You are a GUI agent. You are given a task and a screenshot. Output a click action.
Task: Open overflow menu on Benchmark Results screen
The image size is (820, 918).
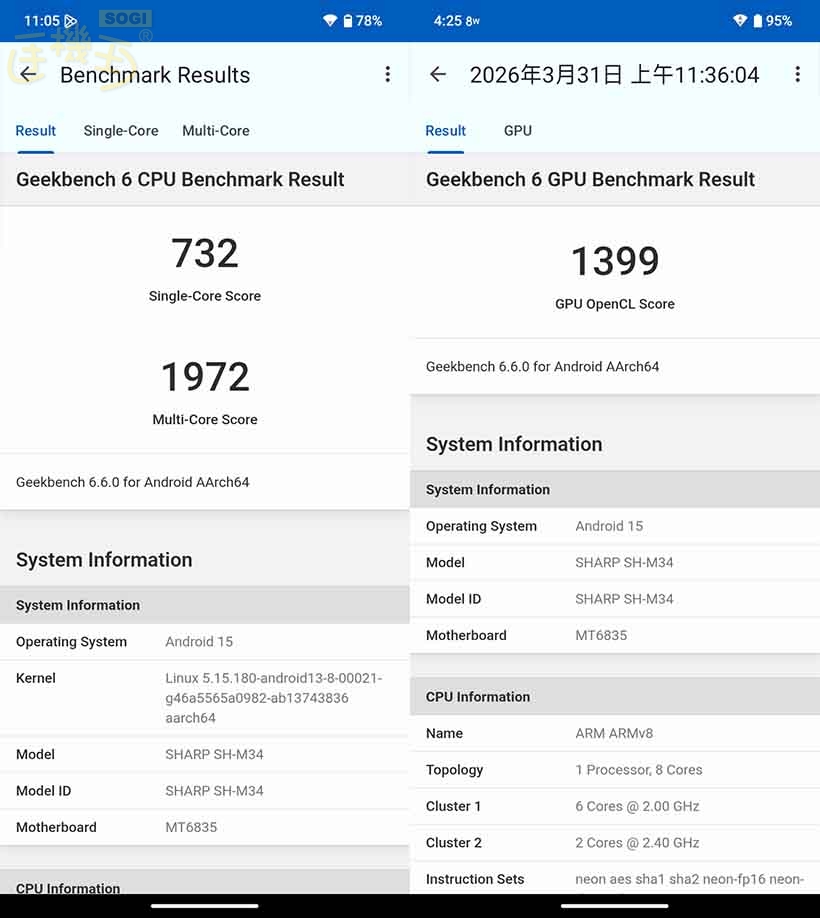[x=387, y=74]
